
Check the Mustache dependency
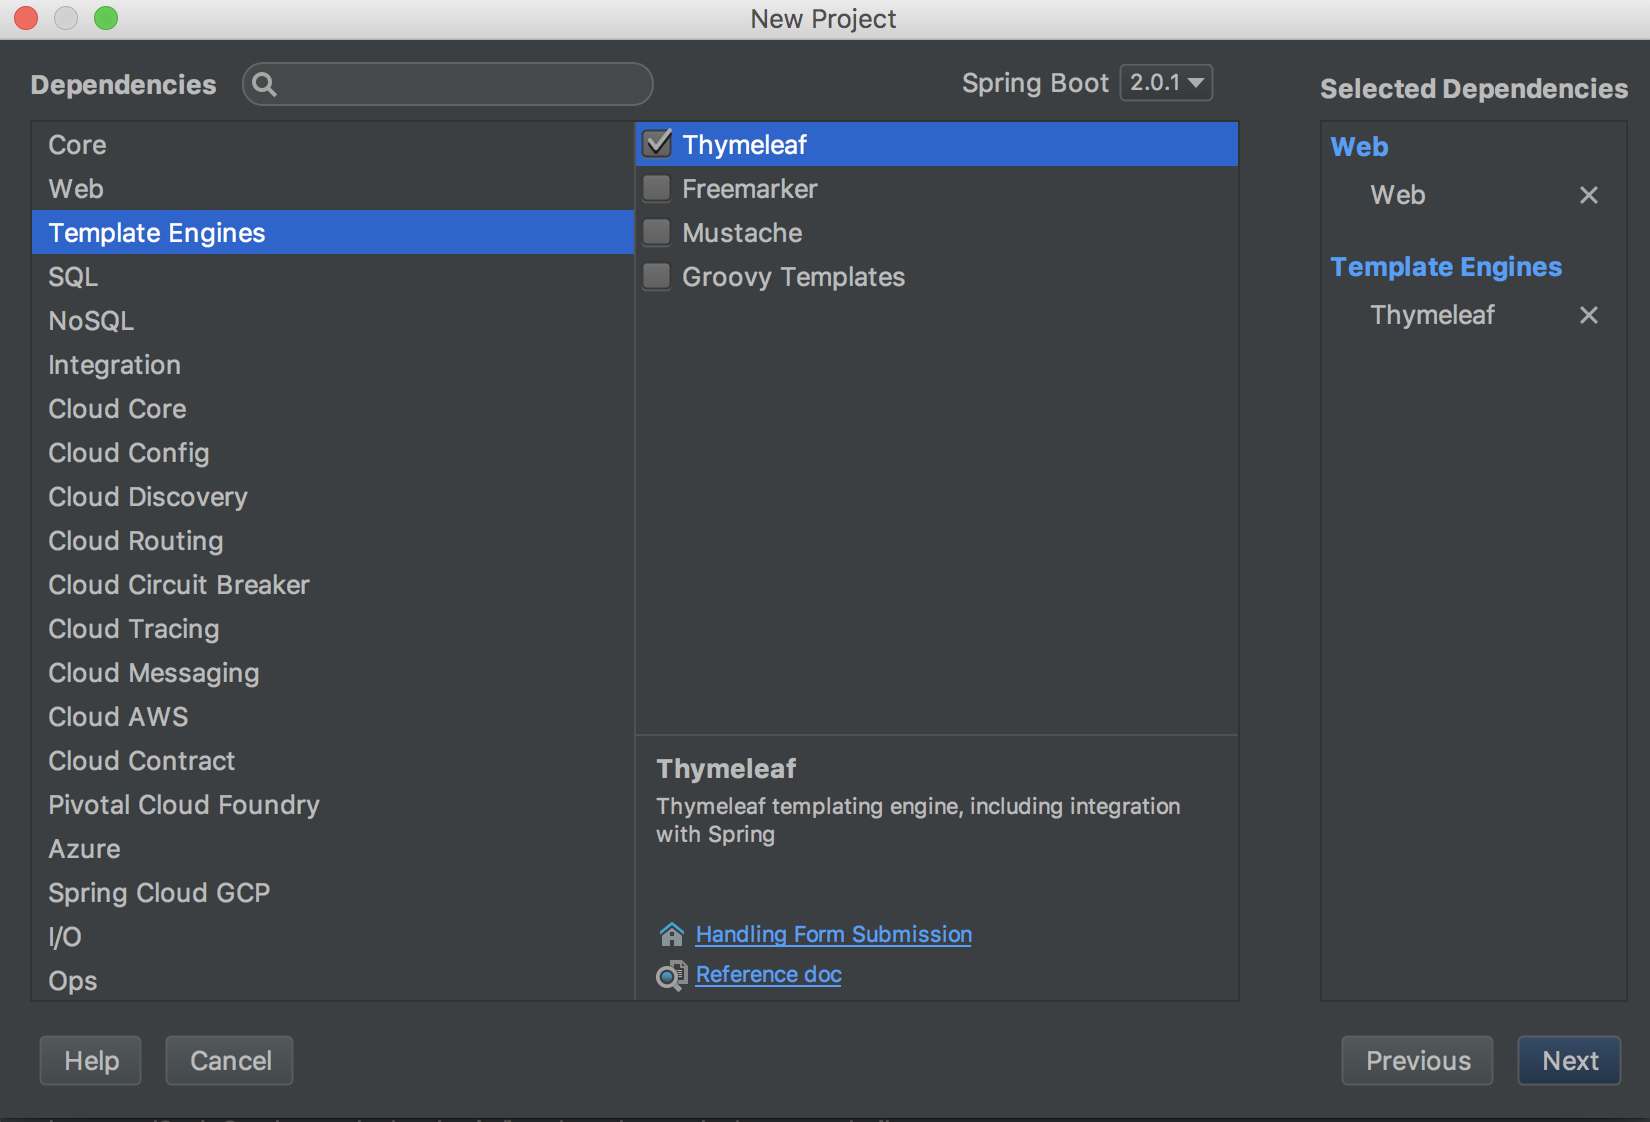tap(657, 232)
